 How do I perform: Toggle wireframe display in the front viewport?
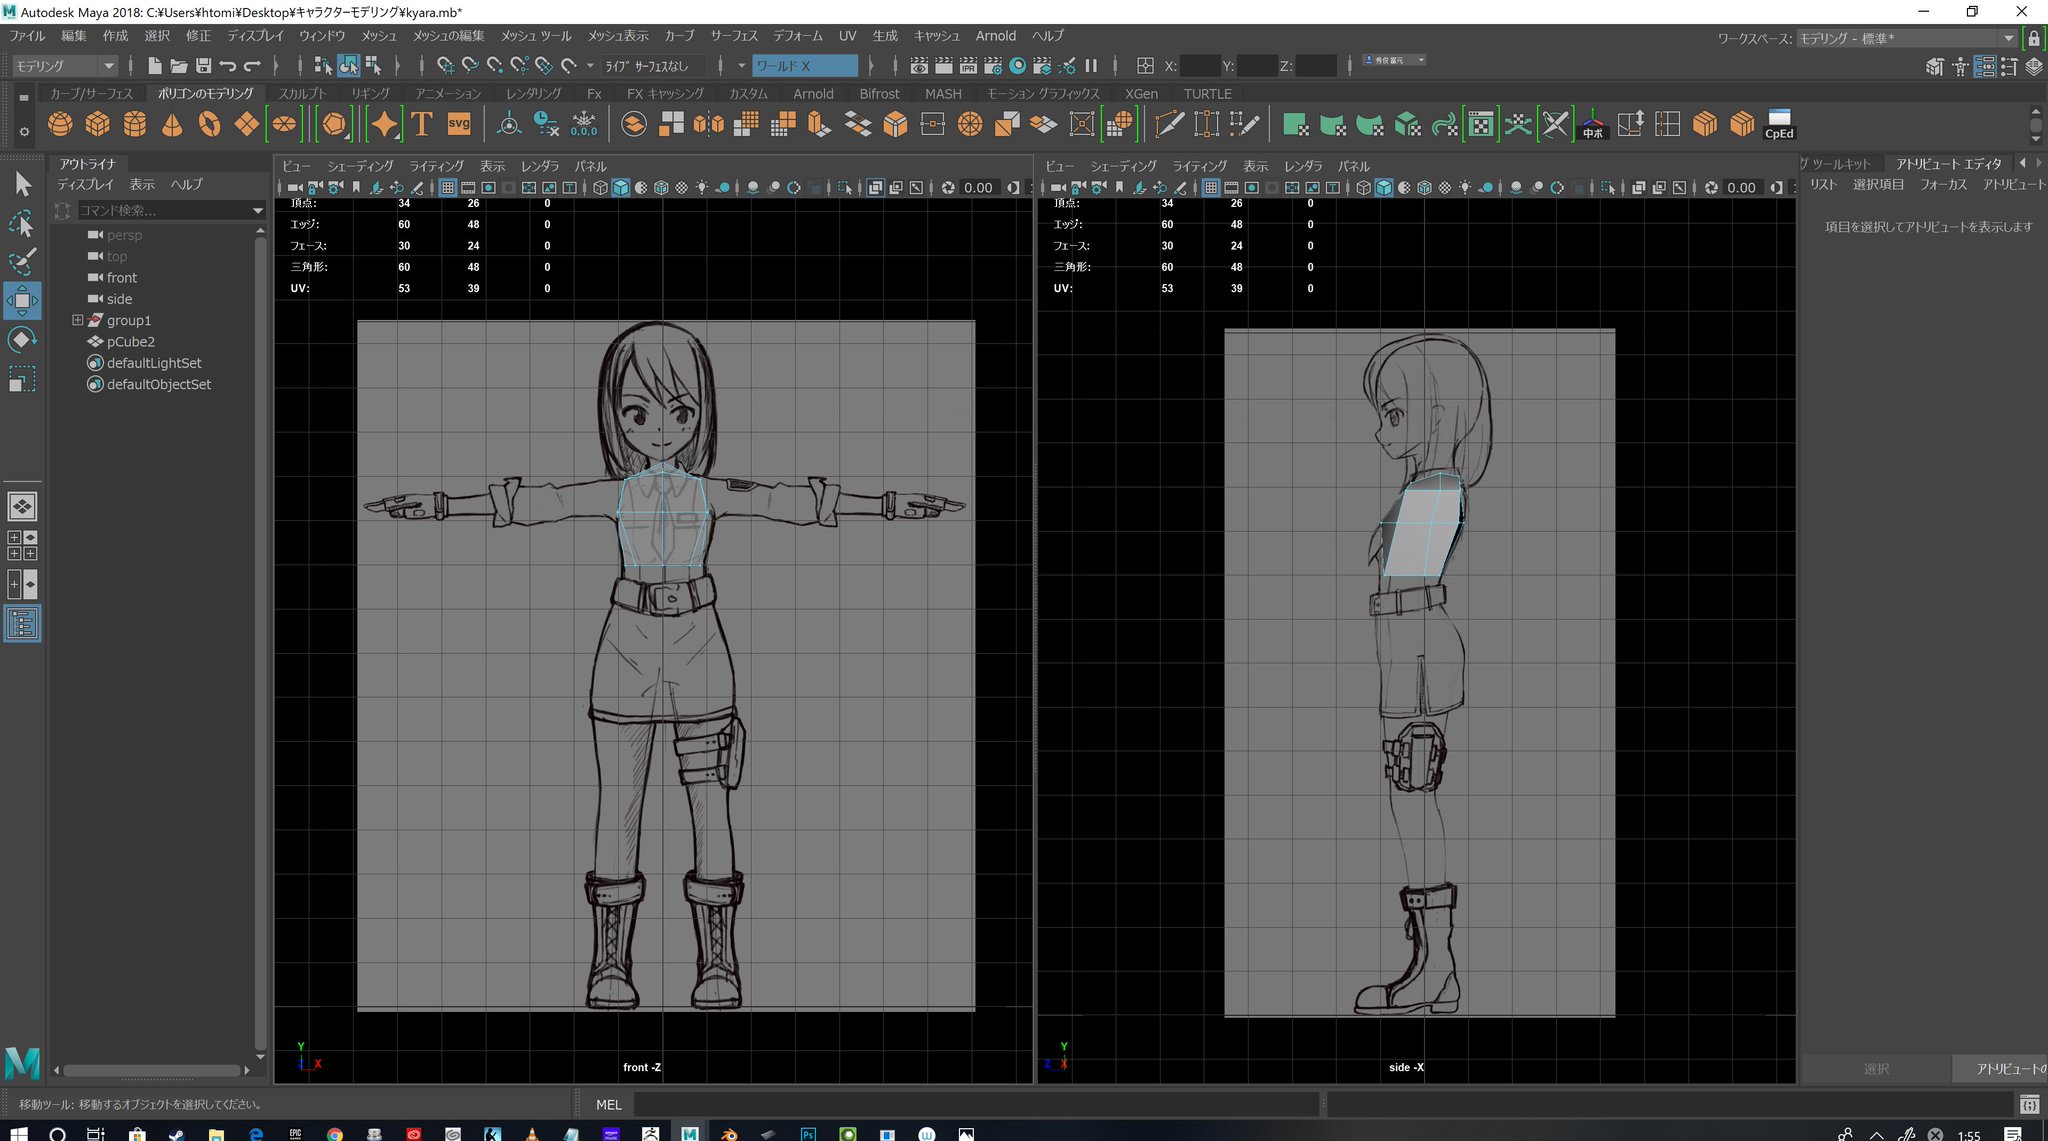[600, 188]
